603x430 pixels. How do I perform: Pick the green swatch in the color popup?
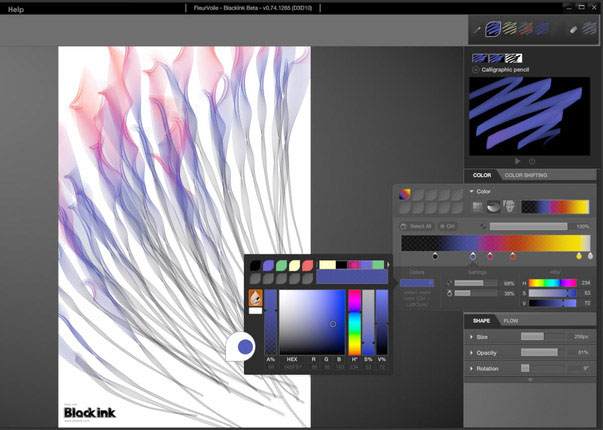pyautogui.click(x=283, y=265)
